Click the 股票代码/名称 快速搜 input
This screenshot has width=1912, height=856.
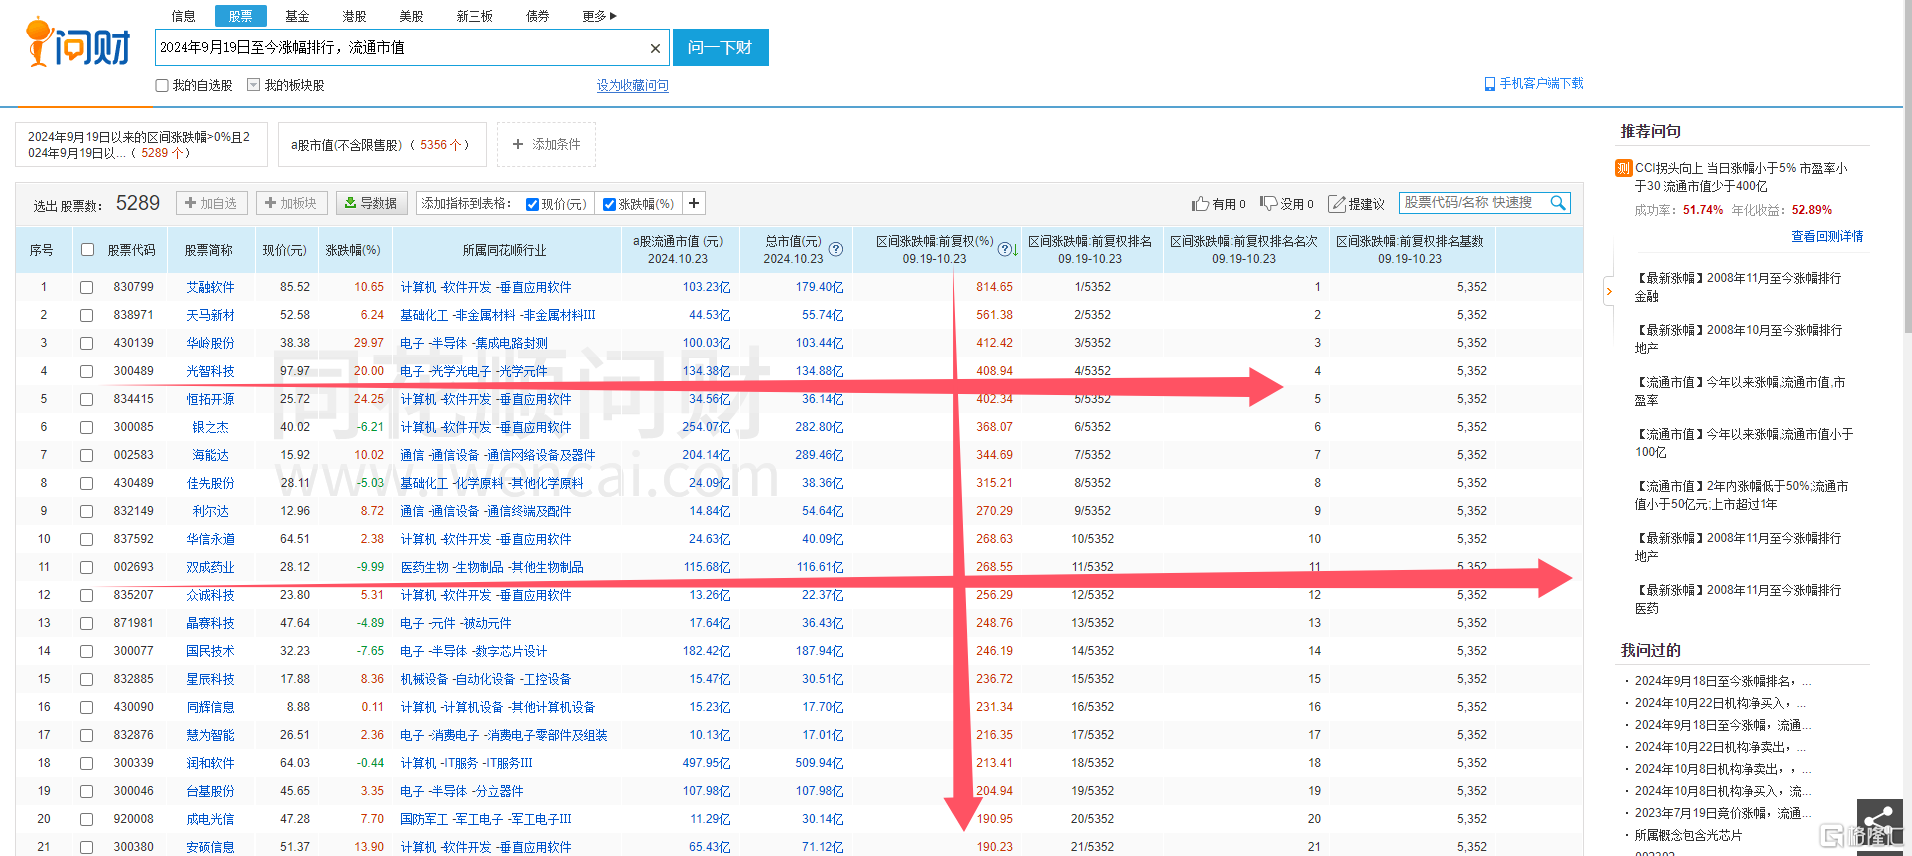pyautogui.click(x=1474, y=203)
